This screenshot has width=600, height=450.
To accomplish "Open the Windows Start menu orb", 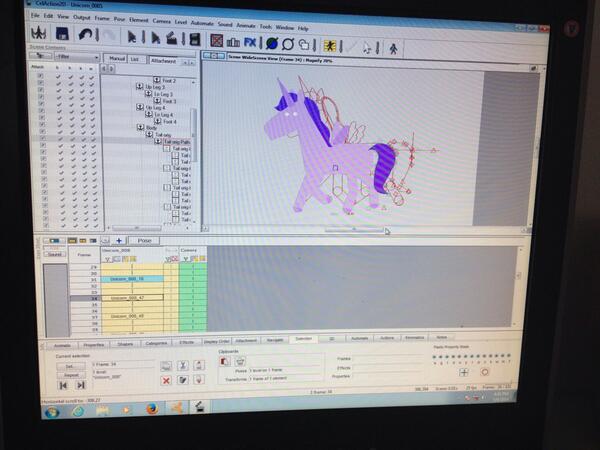I will pyautogui.click(x=52, y=412).
